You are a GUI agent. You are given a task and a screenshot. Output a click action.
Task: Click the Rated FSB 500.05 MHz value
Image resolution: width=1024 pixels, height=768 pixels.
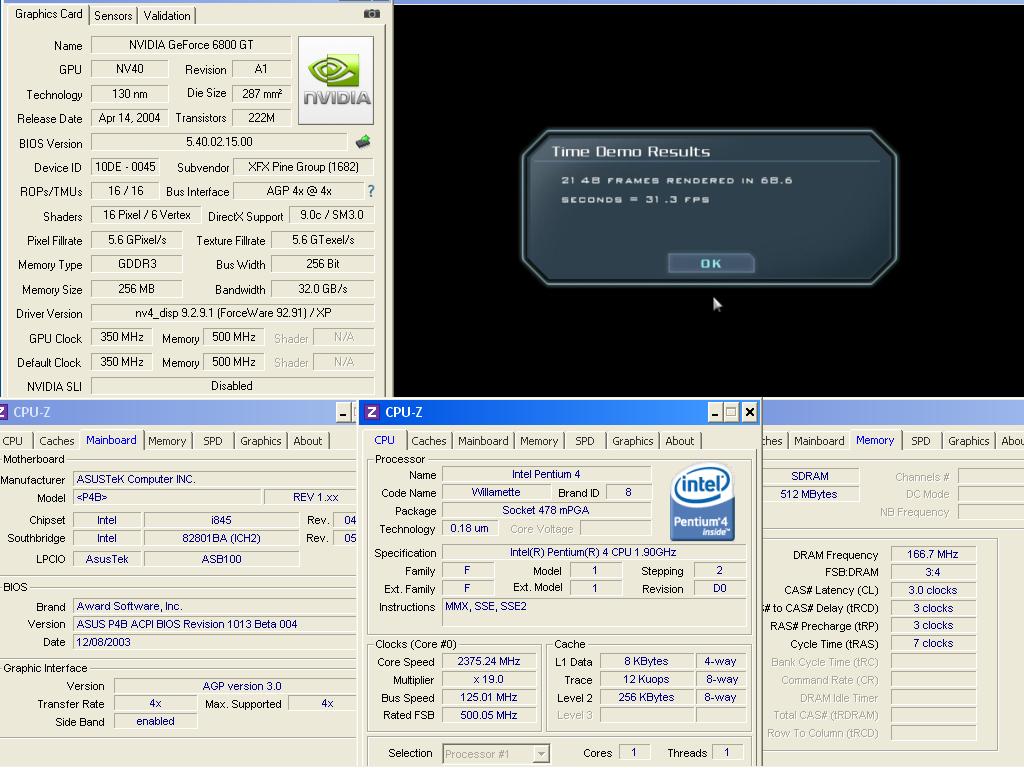pos(489,715)
